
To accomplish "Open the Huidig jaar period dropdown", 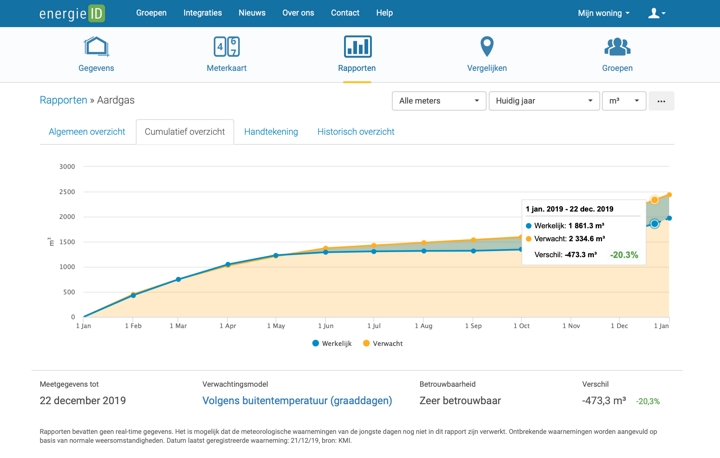I will [x=544, y=101].
